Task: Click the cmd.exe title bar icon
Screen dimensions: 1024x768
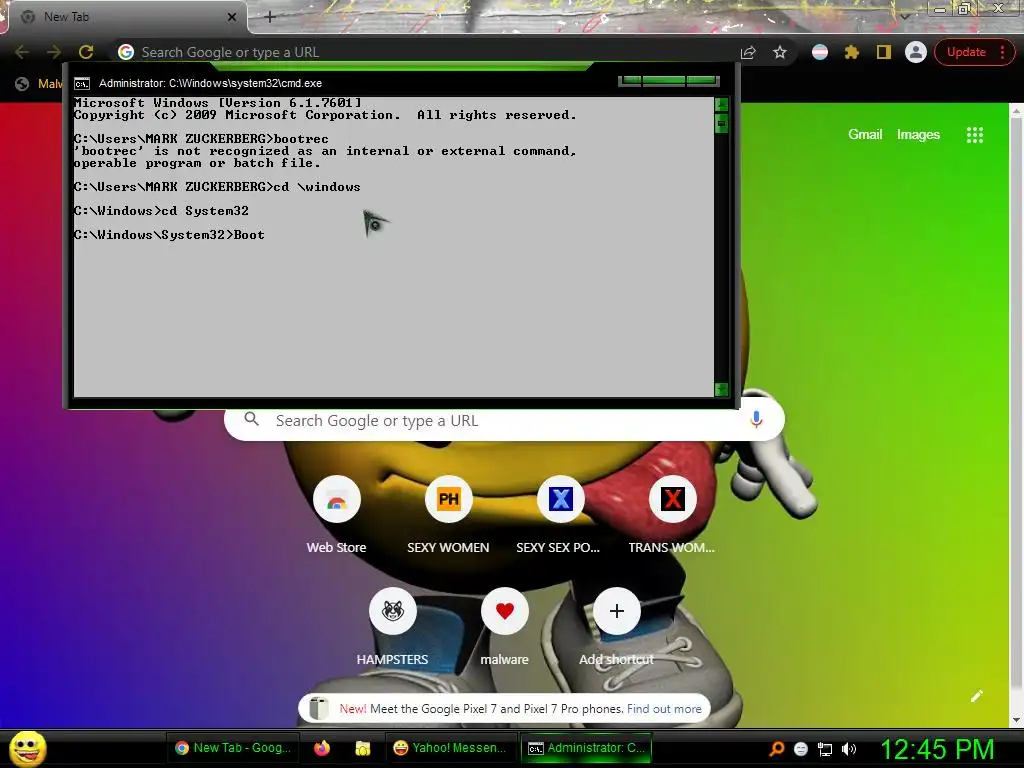Action: (x=82, y=84)
